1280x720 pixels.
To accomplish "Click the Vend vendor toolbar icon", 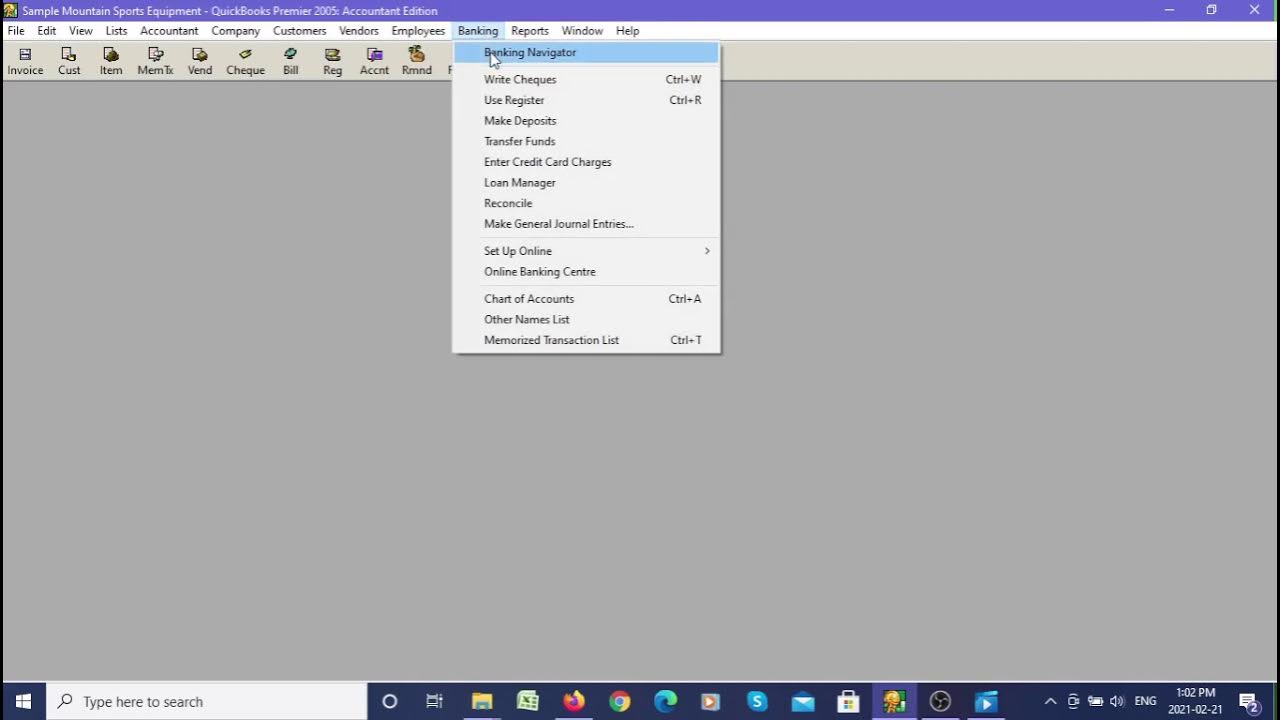I will coord(200,61).
